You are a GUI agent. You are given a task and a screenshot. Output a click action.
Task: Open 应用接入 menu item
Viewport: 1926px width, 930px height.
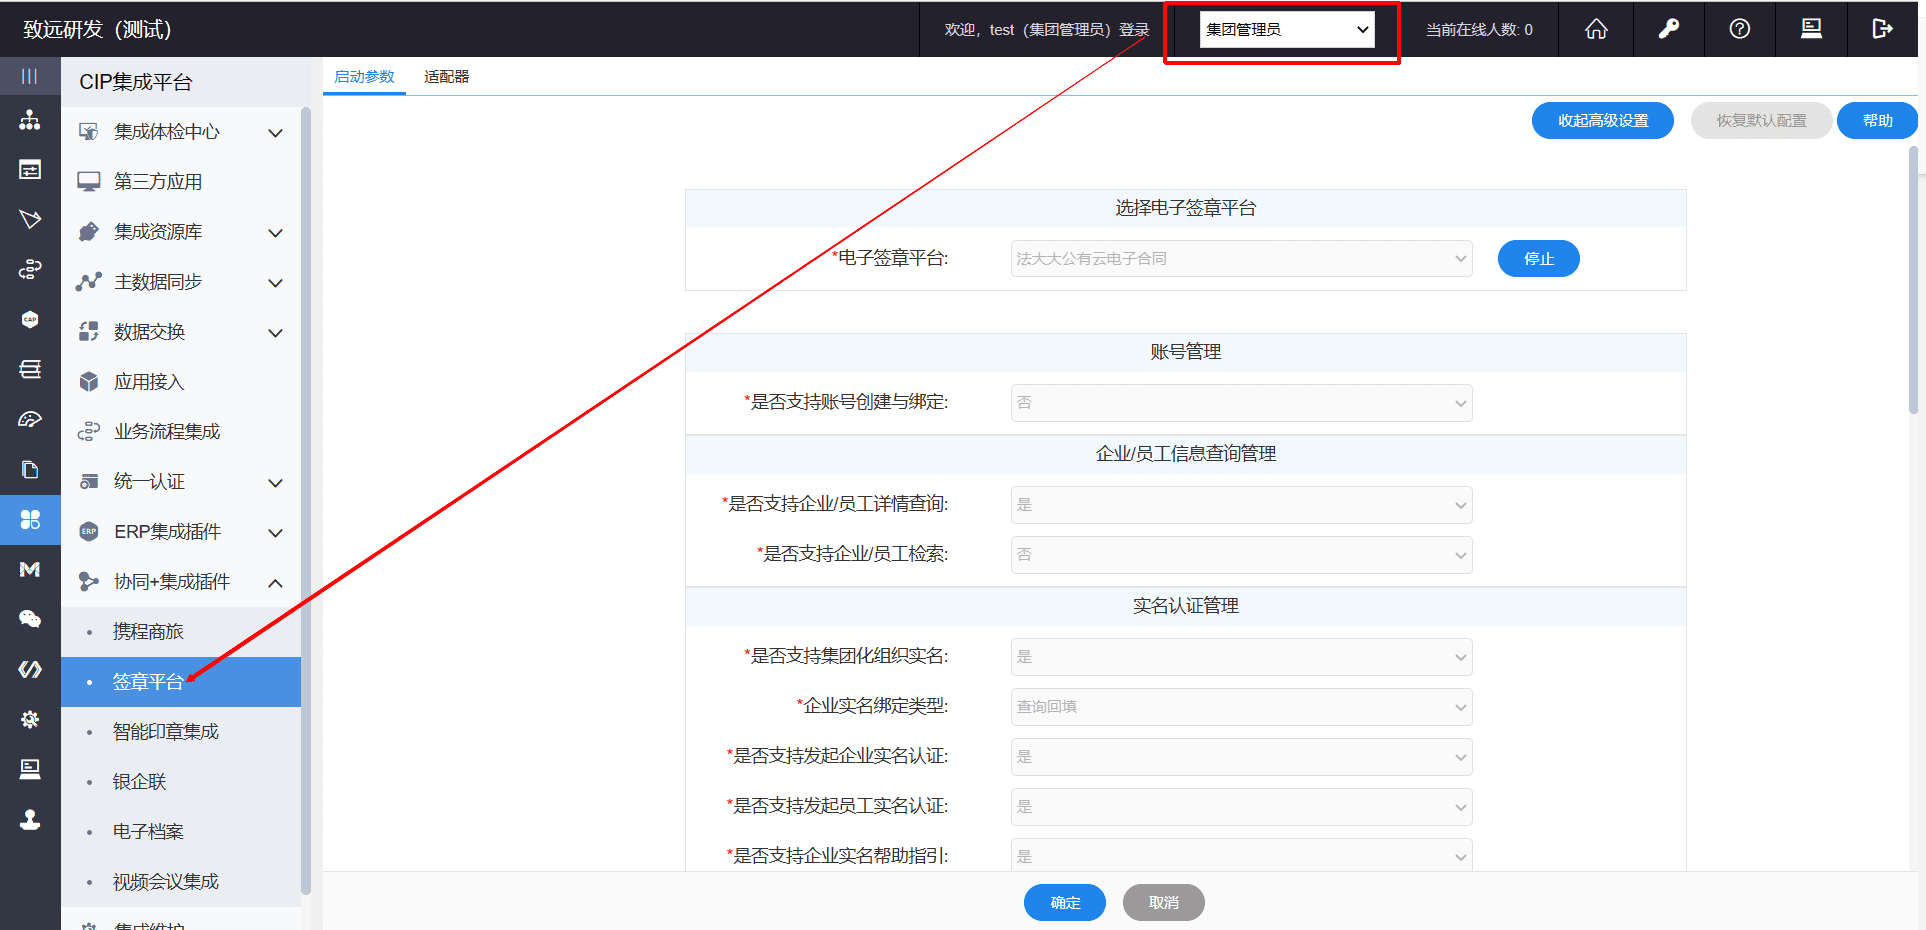tap(181, 382)
